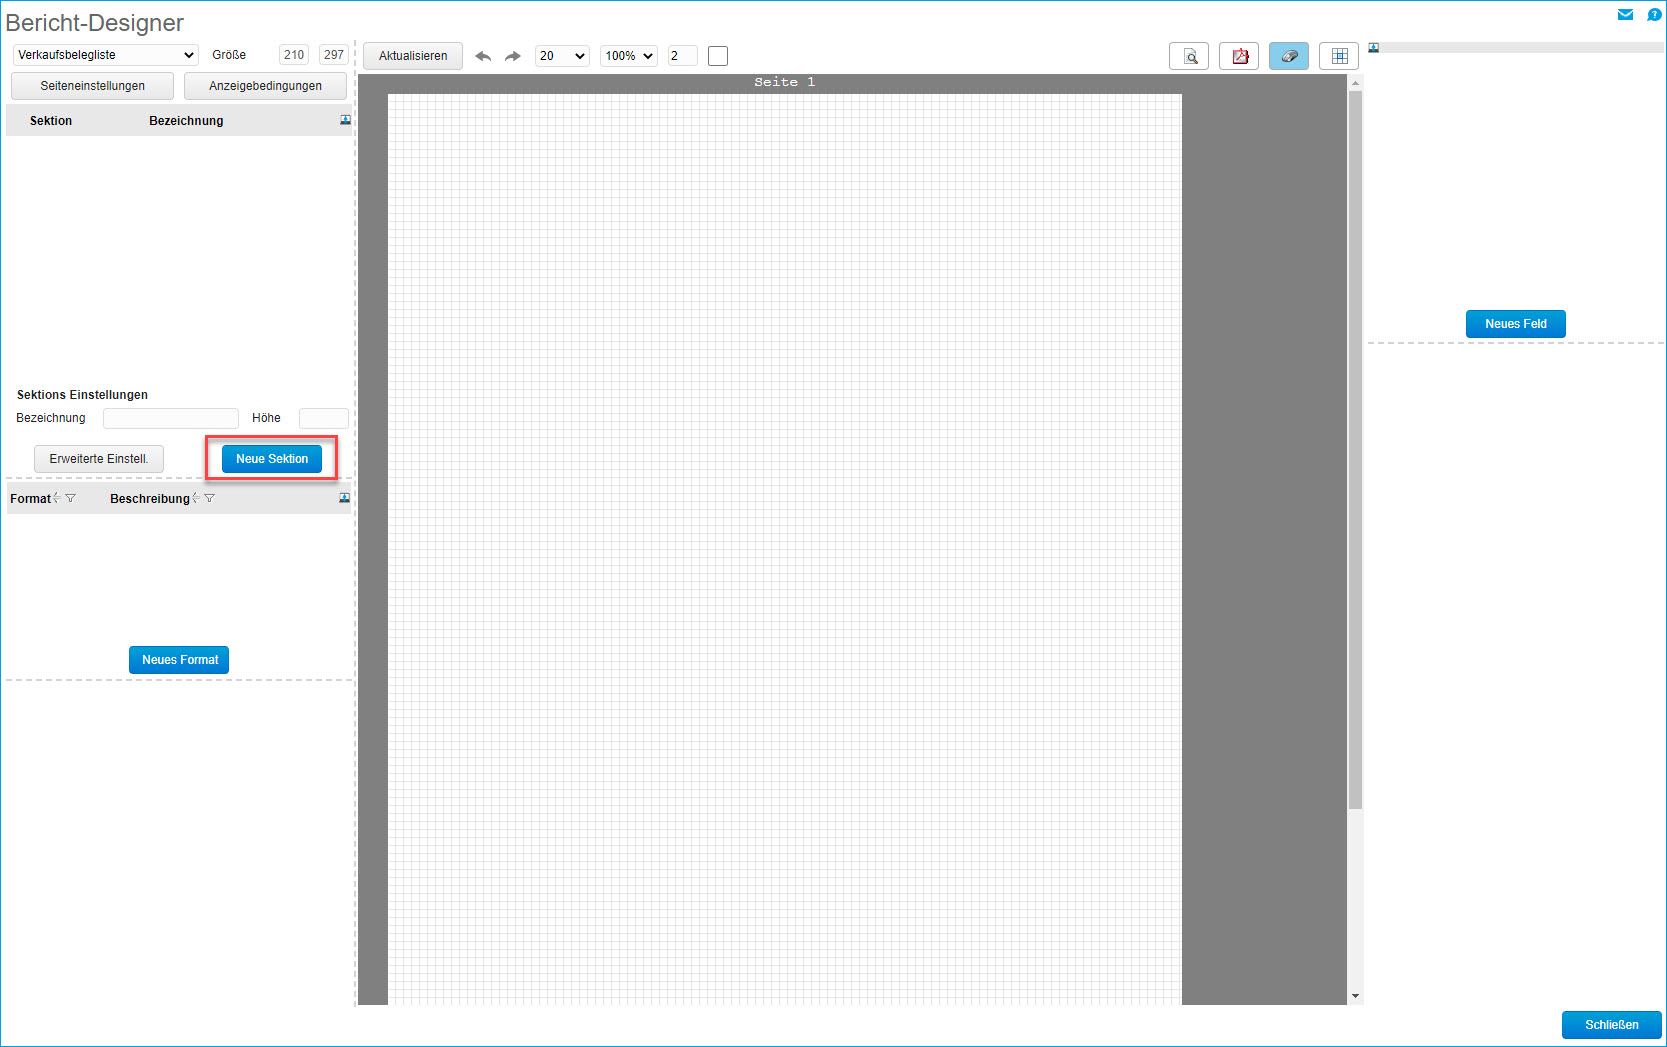This screenshot has width=1667, height=1047.
Task: Toggle the grid display icon
Action: point(1339,56)
